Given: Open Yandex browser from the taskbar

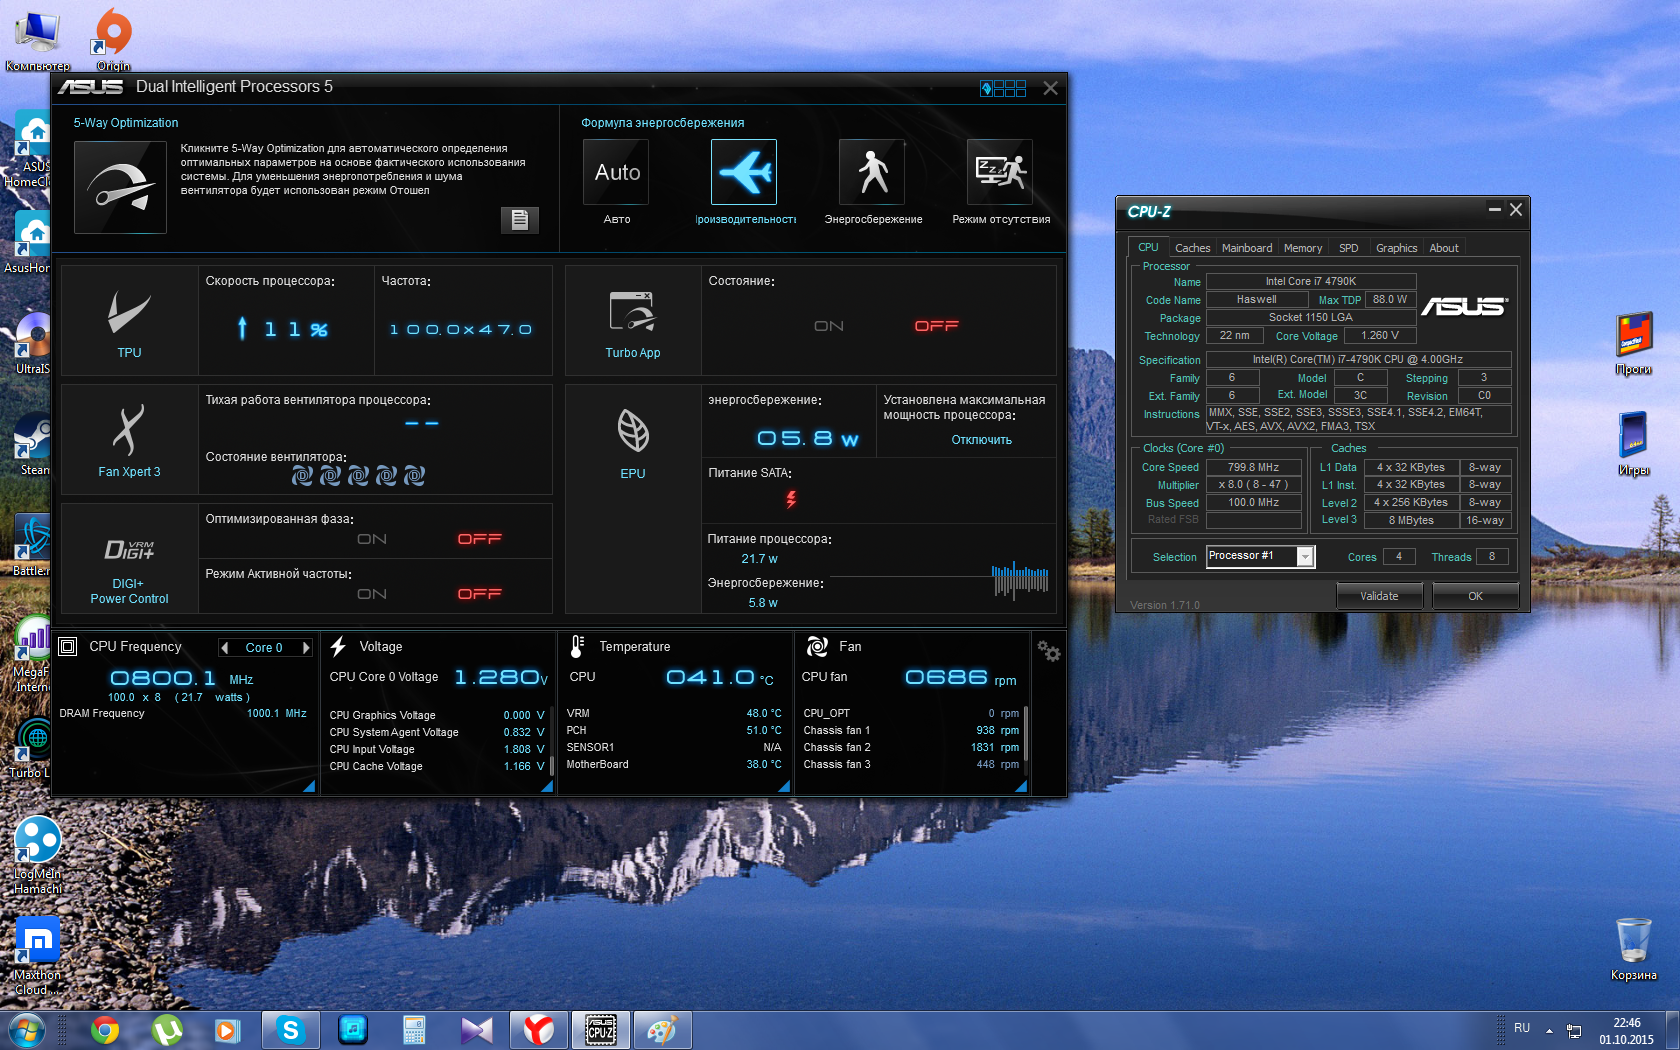Looking at the screenshot, I should pos(539,1029).
